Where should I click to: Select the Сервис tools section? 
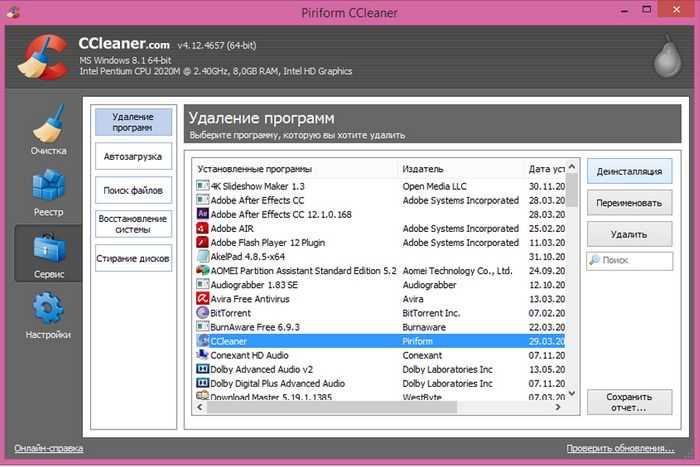pyautogui.click(x=48, y=254)
